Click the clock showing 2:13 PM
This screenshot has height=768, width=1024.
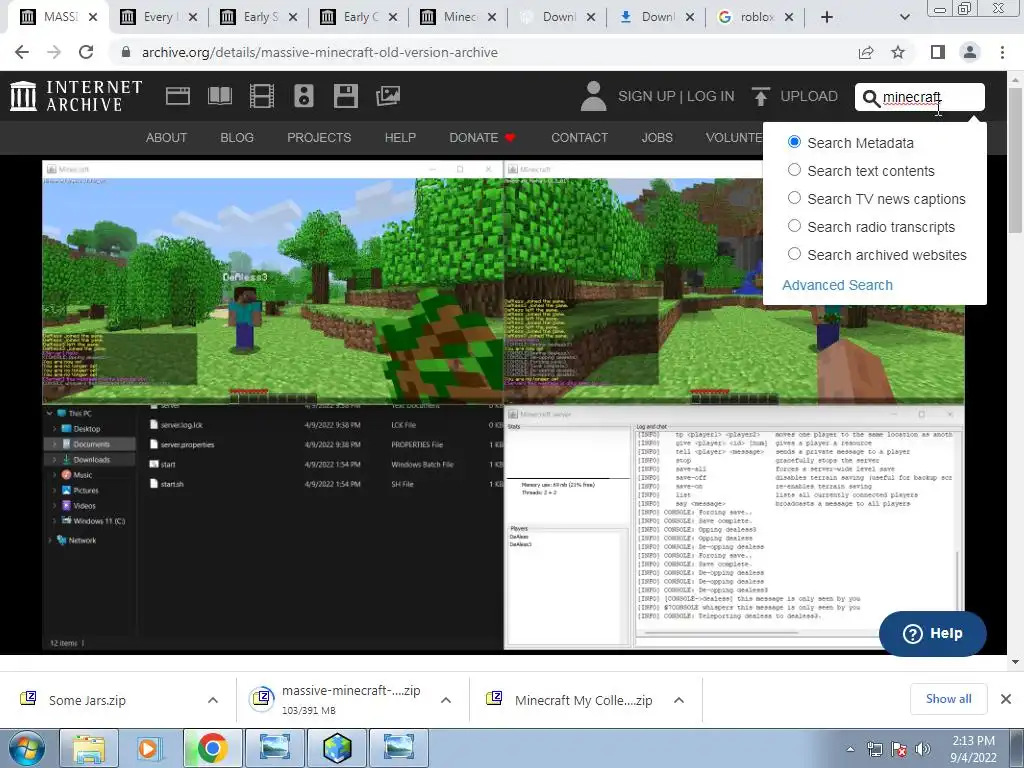tap(973, 741)
